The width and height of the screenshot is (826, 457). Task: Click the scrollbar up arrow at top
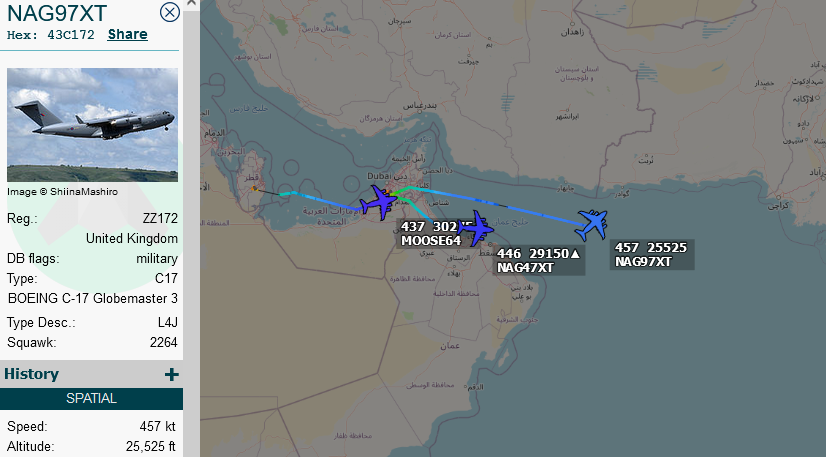coord(191,3)
